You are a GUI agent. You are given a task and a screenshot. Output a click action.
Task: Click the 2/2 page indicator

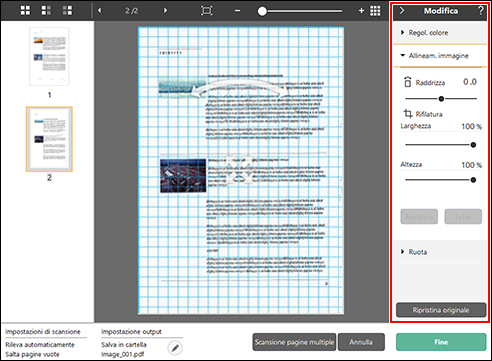[x=132, y=11]
